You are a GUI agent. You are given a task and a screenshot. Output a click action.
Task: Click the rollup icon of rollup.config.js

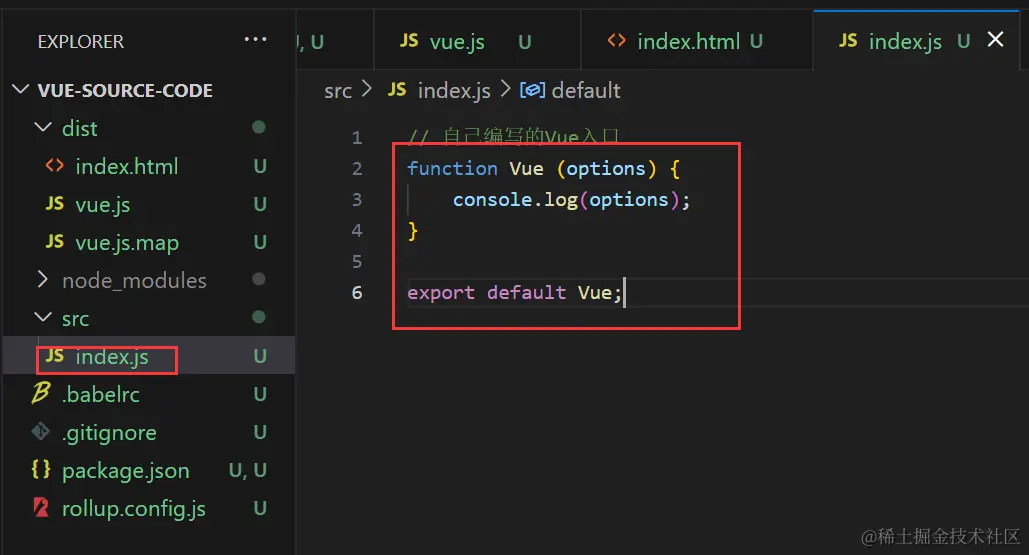pos(41,508)
